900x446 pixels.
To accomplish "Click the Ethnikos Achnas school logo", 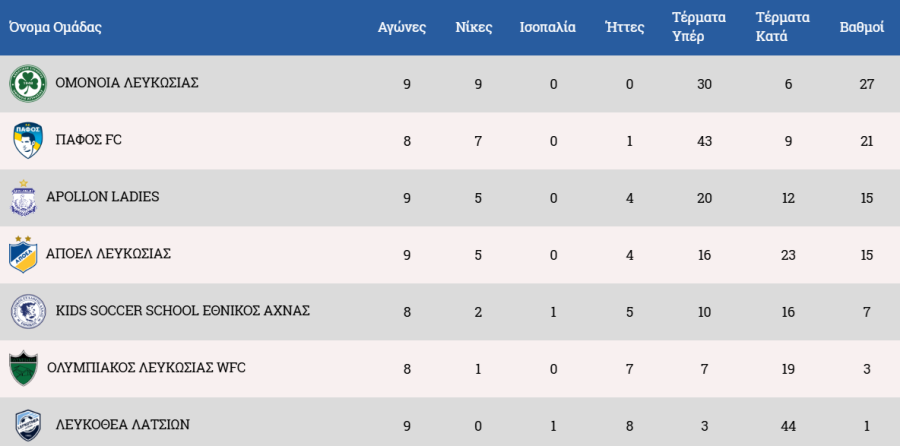I will 27,312.
